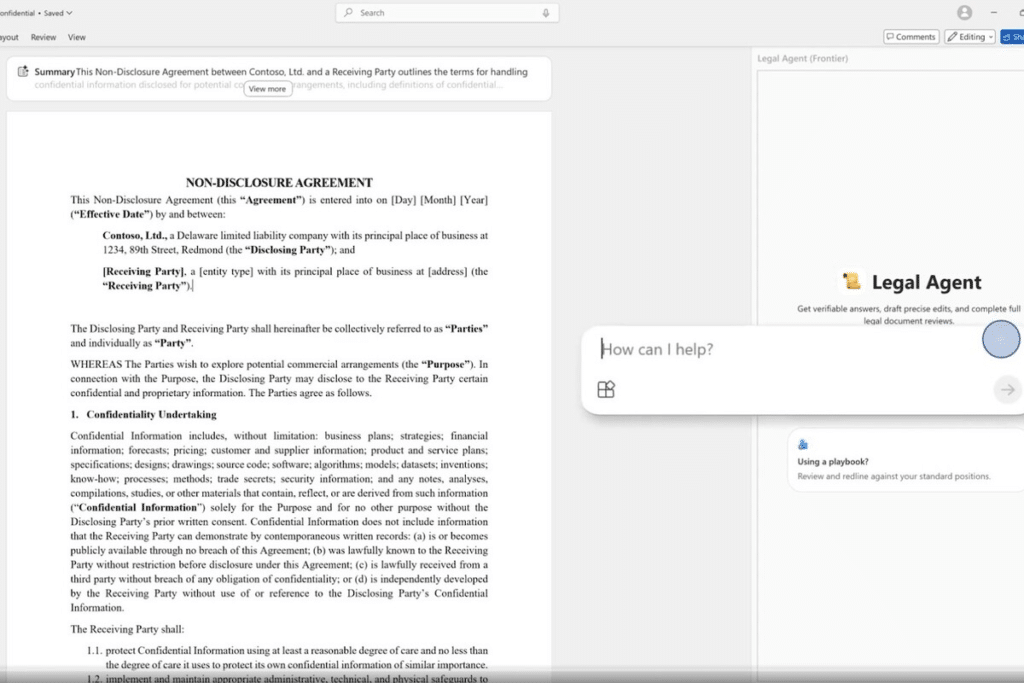Click the send arrow in the prompt box
Image resolution: width=1024 pixels, height=683 pixels.
click(1008, 390)
